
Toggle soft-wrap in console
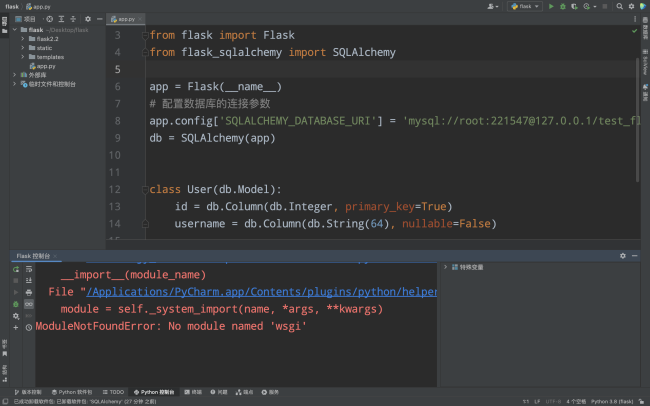tap(29, 269)
